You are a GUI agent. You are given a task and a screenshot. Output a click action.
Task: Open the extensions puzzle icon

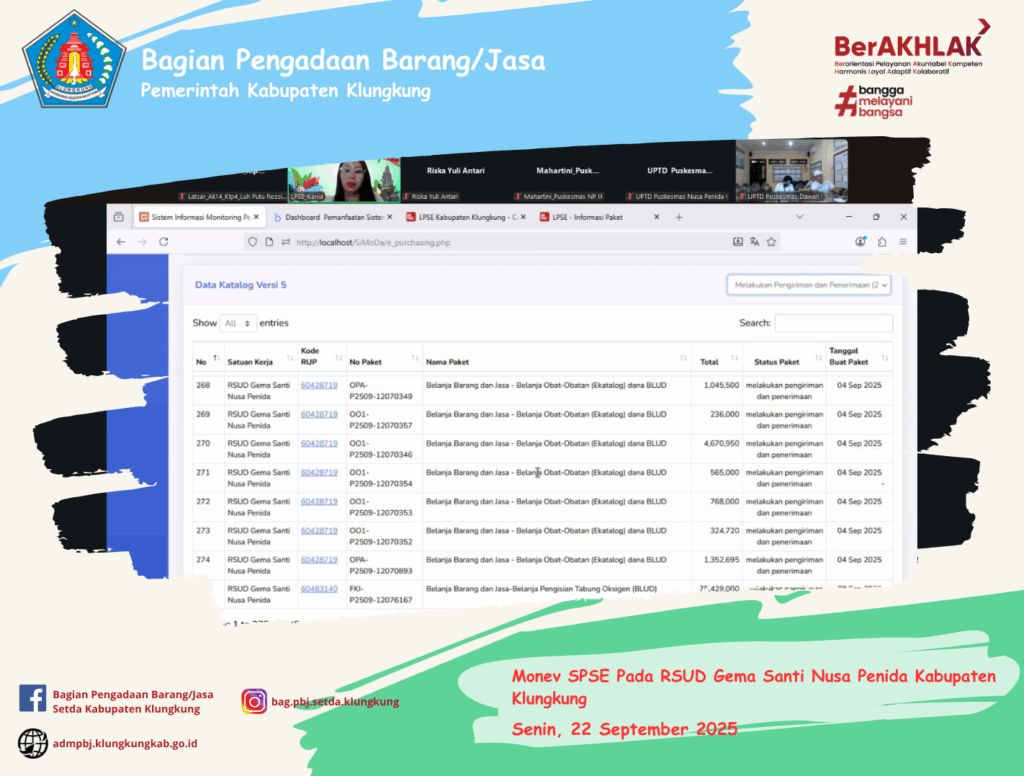pyautogui.click(x=882, y=242)
